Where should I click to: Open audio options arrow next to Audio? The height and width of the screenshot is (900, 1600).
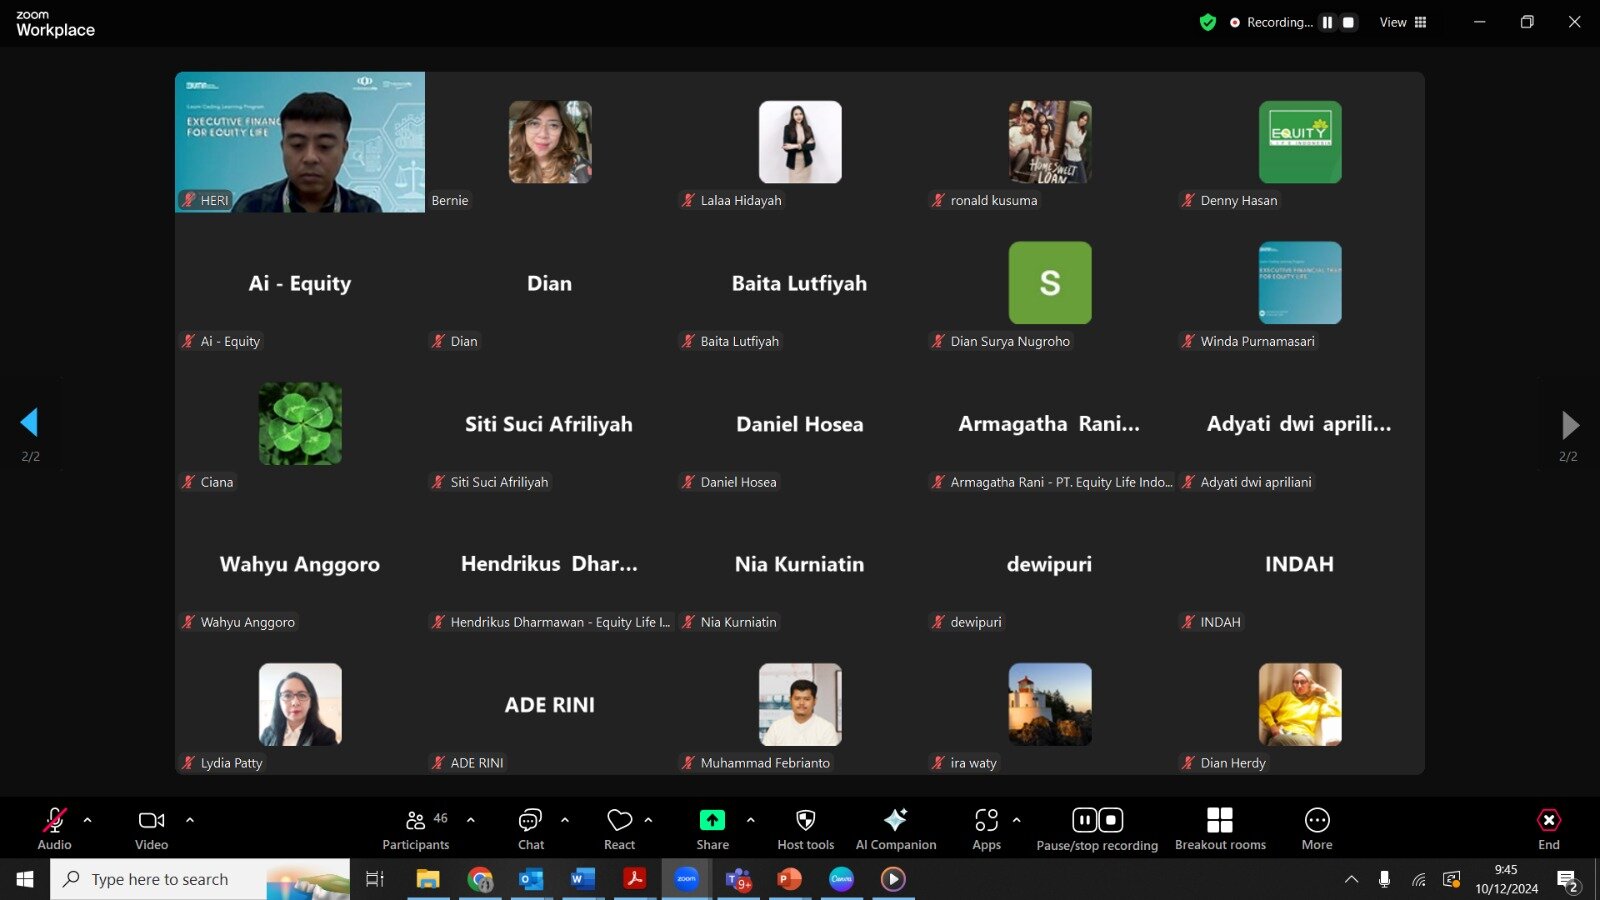click(87, 820)
